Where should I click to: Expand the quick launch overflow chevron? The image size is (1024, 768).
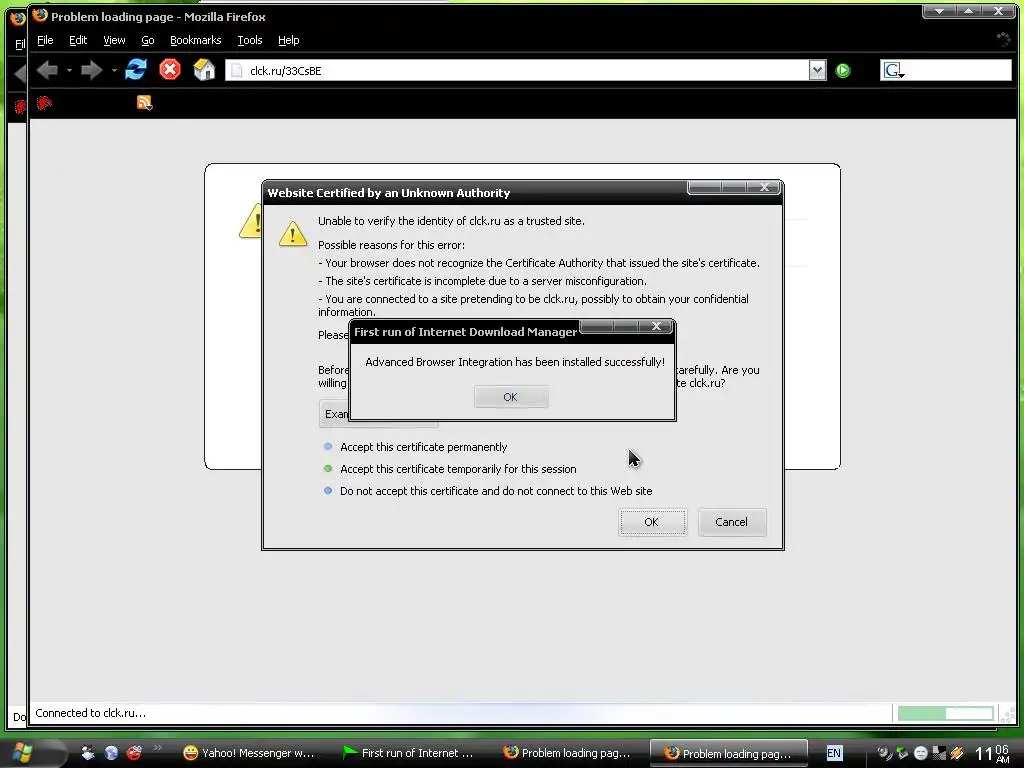tap(157, 748)
